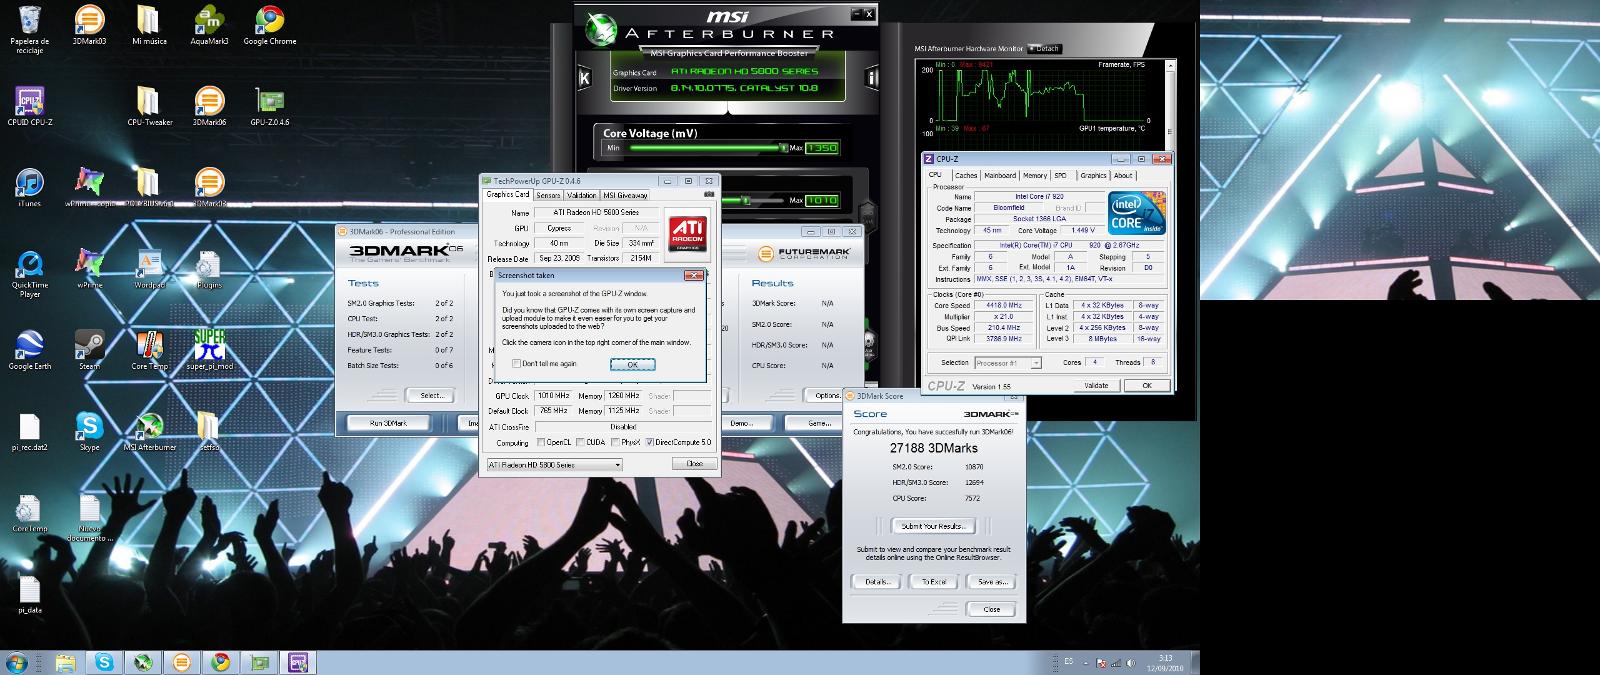Launch the Skype desktop shortcut

click(89, 431)
